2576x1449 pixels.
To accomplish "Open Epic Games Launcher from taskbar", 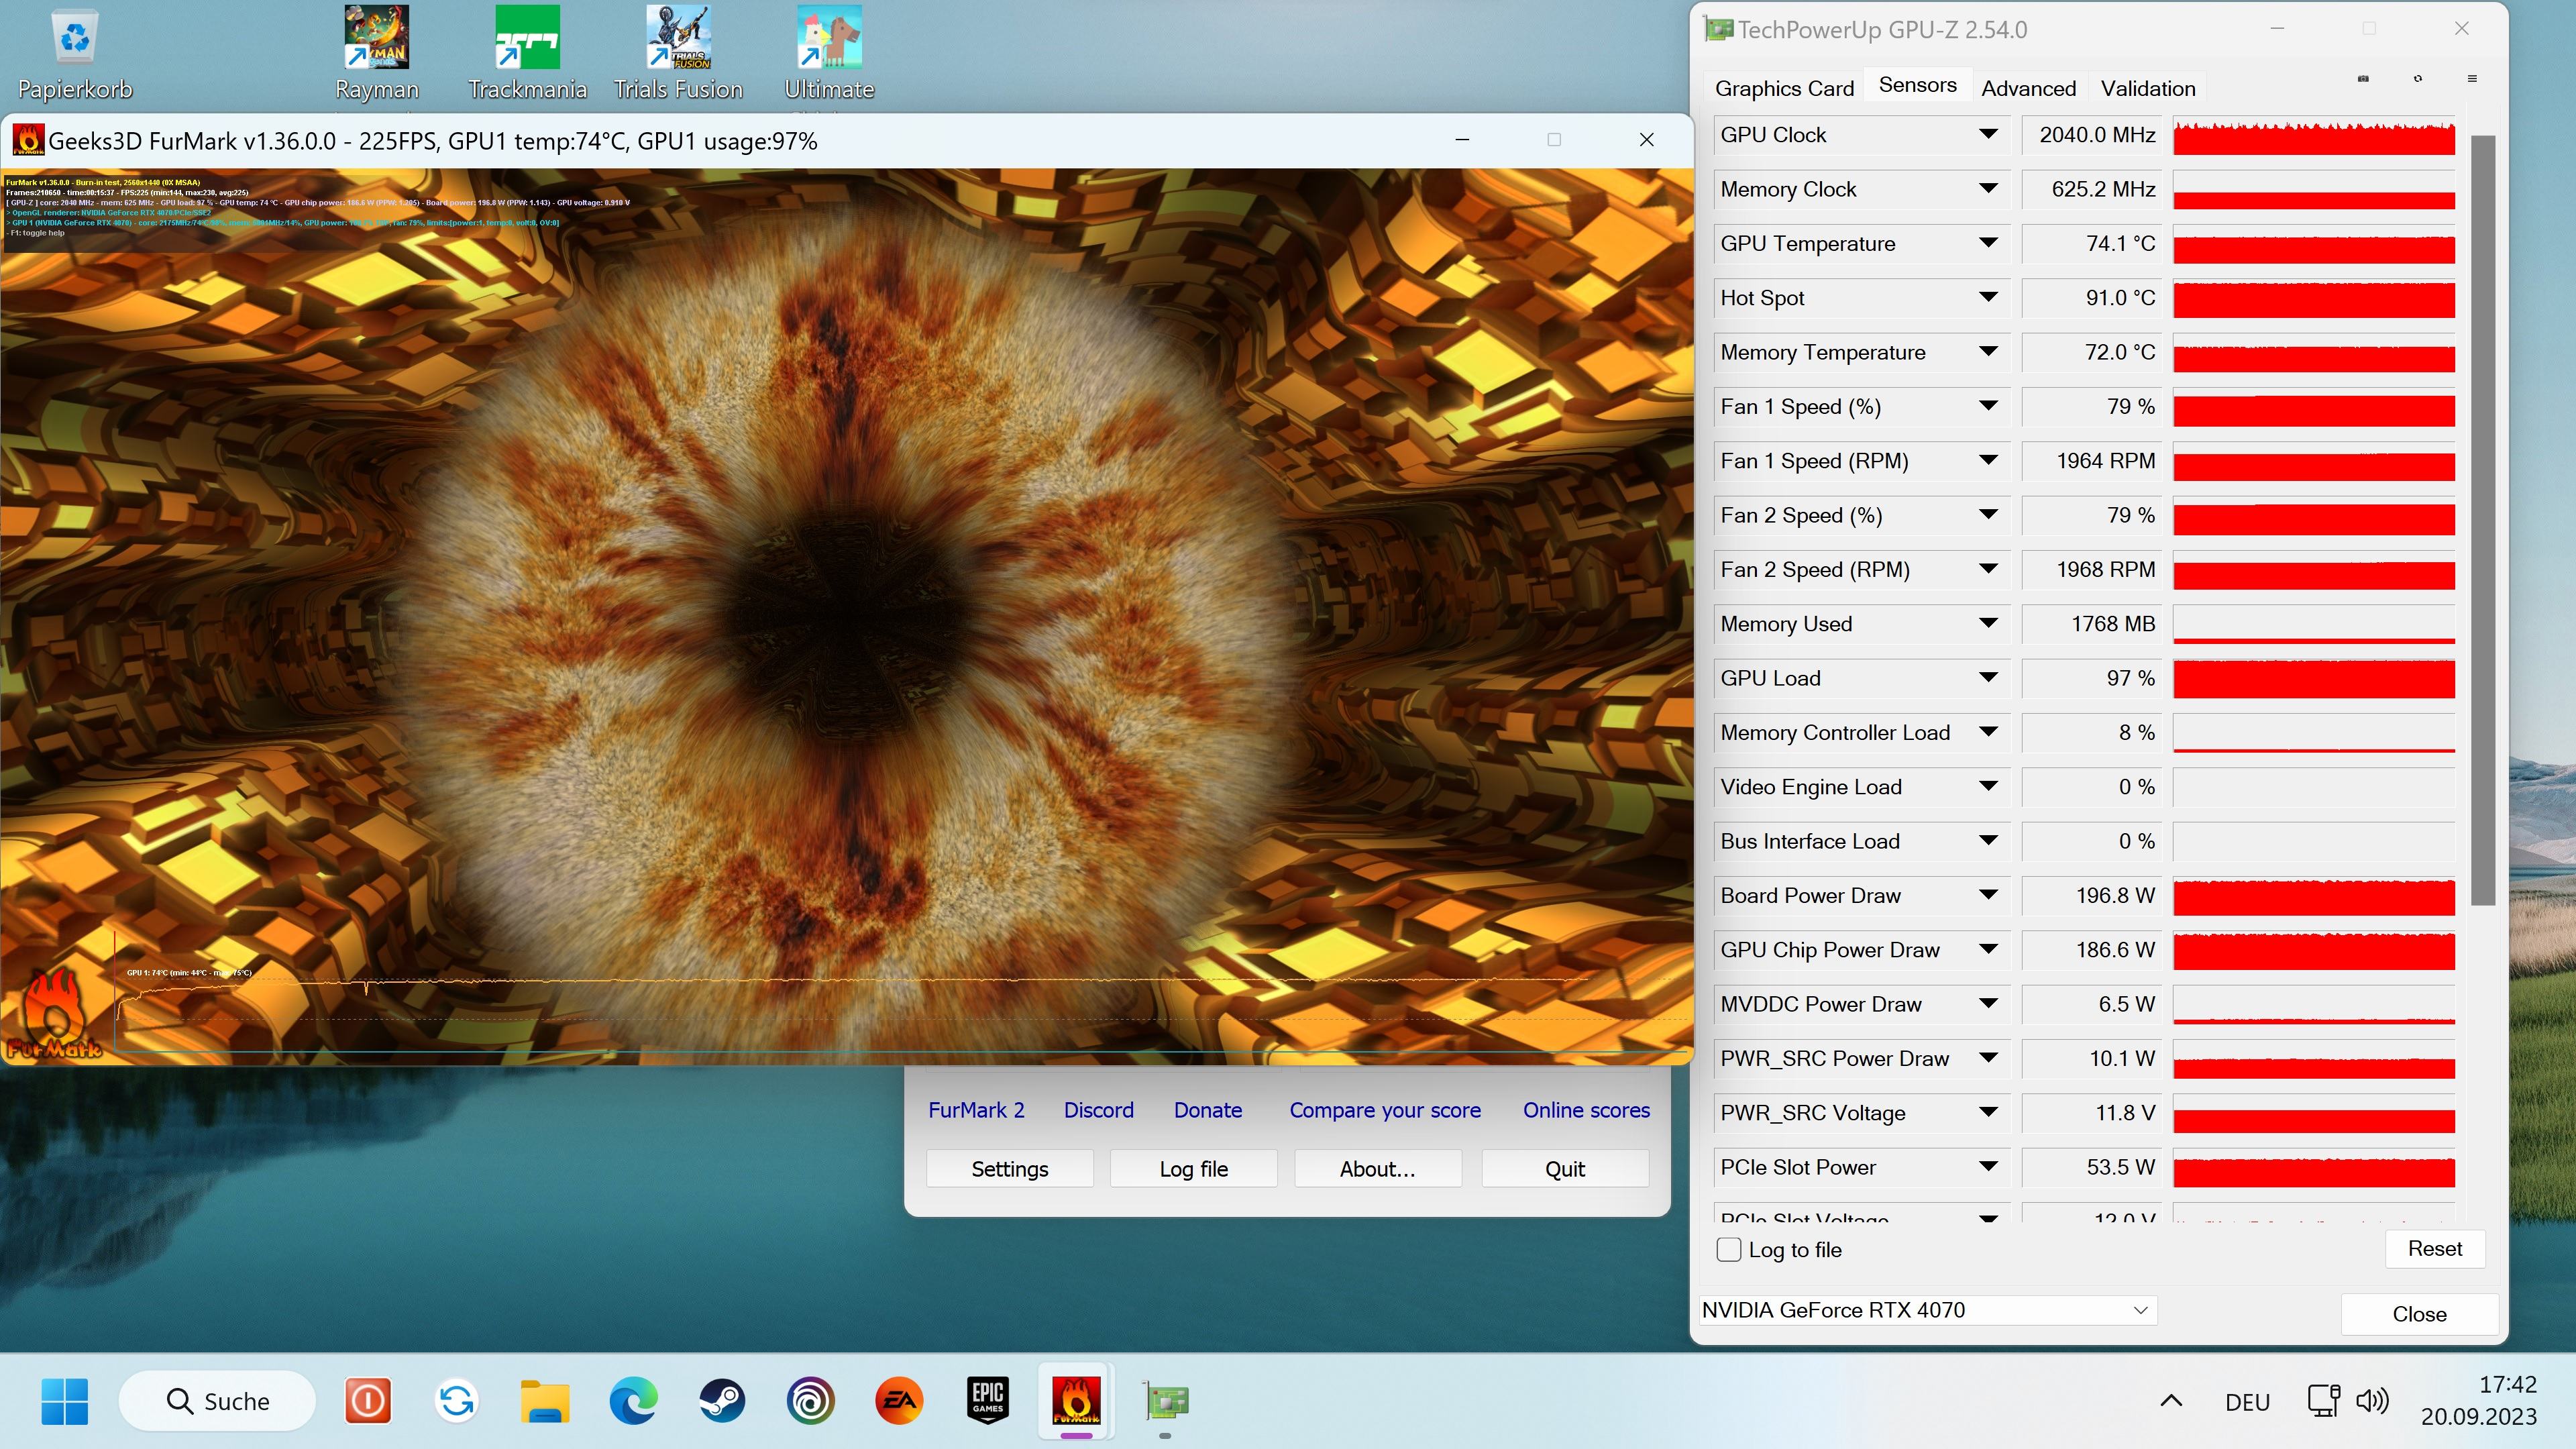I will pos(987,1401).
